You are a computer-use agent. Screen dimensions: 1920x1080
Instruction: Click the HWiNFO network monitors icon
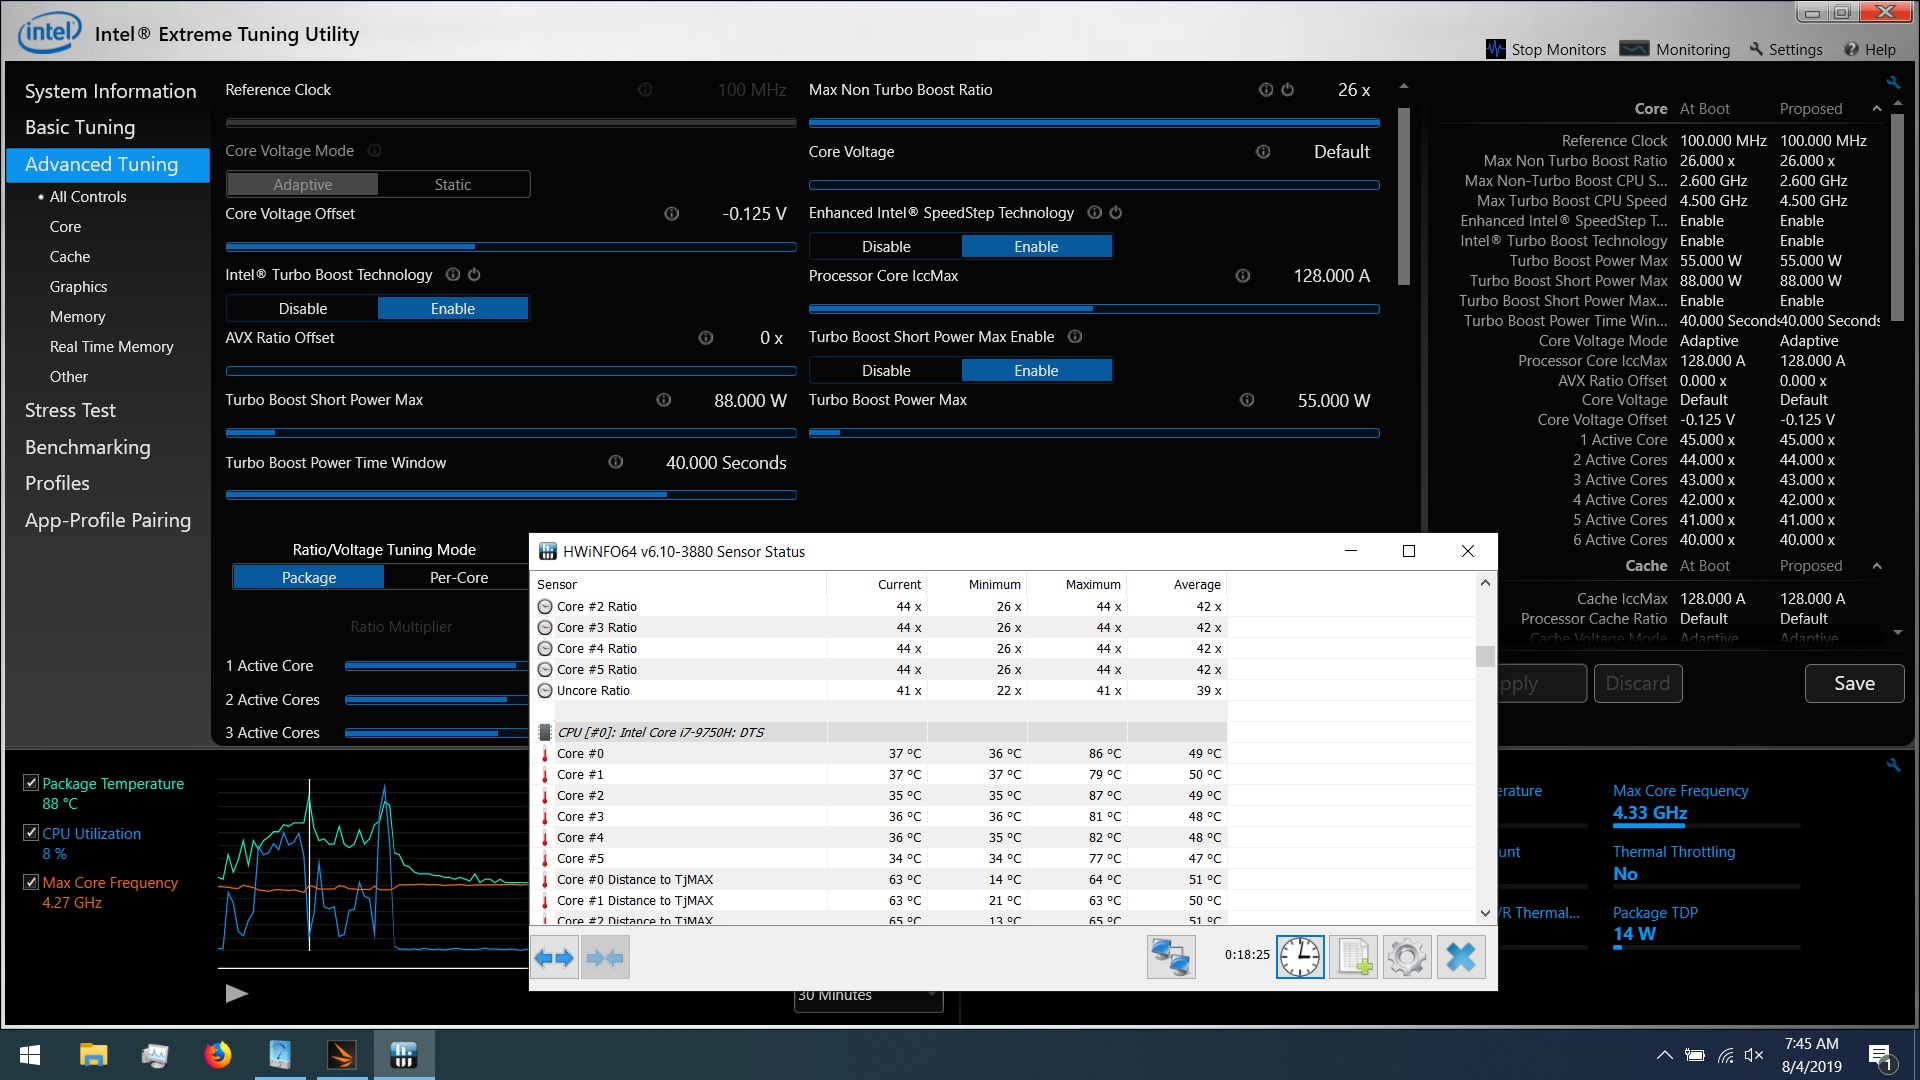click(1171, 958)
